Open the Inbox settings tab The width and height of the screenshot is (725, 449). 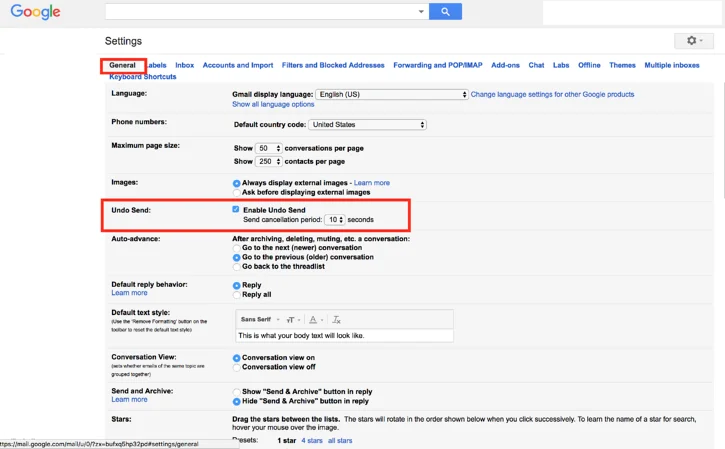click(x=184, y=65)
